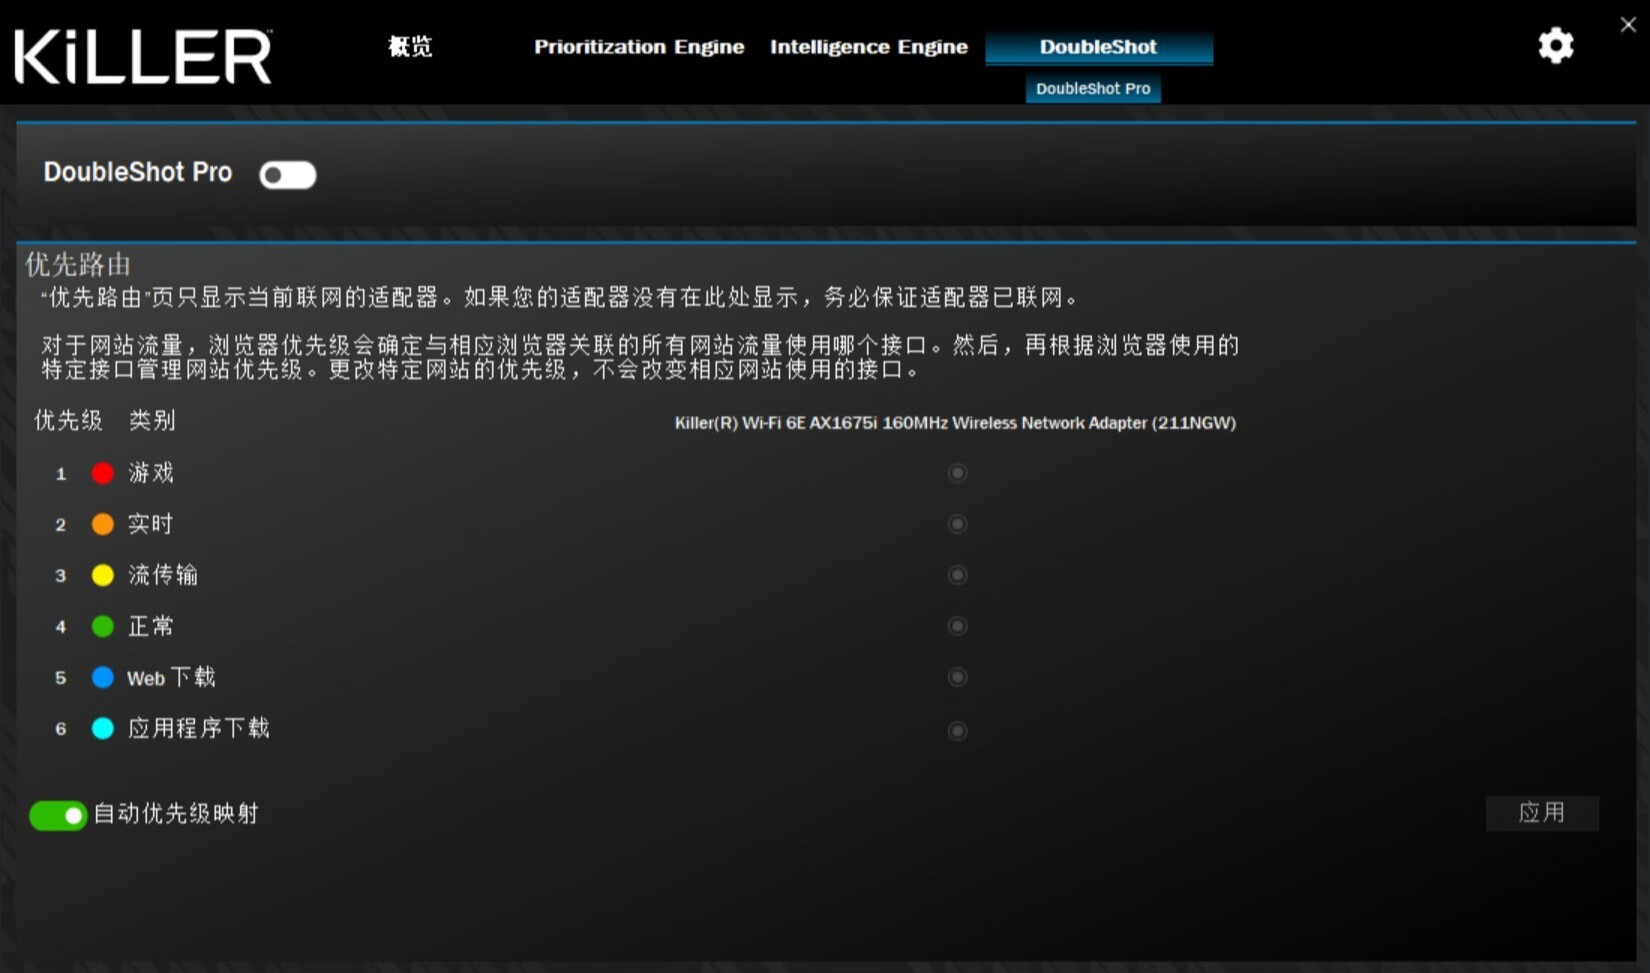Open the 概览 menu item
This screenshot has width=1650, height=973.
tap(409, 46)
